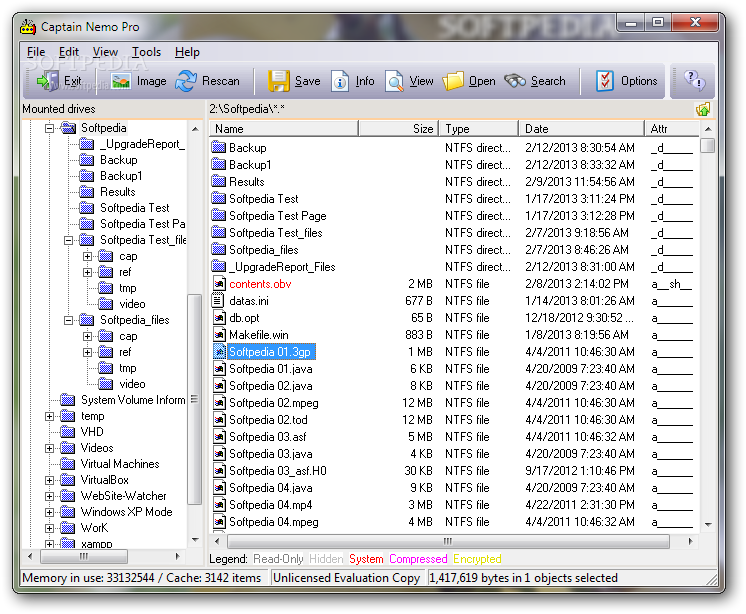Click the View magnifier icon

[x=394, y=81]
